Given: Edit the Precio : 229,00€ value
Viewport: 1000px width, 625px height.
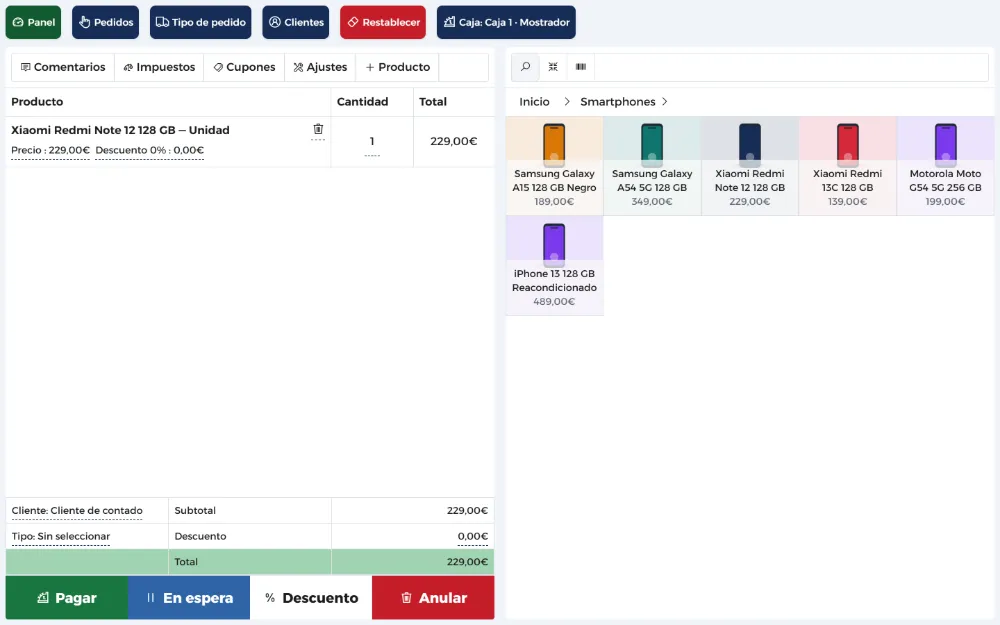Looking at the screenshot, I should pyautogui.click(x=50, y=151).
